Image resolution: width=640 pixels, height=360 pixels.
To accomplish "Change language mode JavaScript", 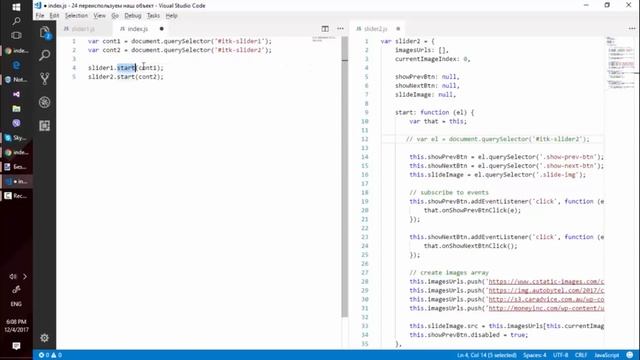I will click(606, 355).
